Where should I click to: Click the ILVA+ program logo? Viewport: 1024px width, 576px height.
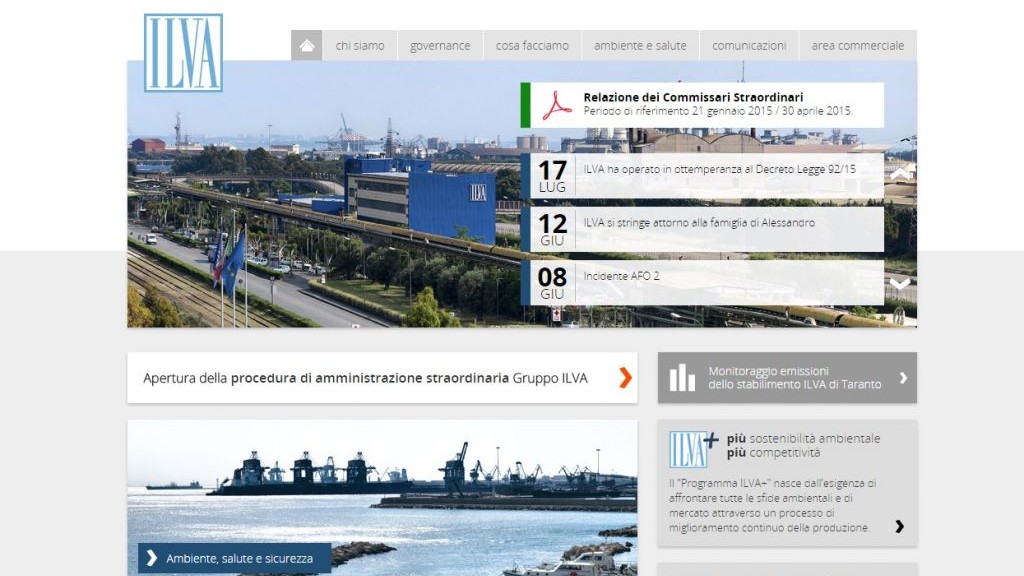694,448
